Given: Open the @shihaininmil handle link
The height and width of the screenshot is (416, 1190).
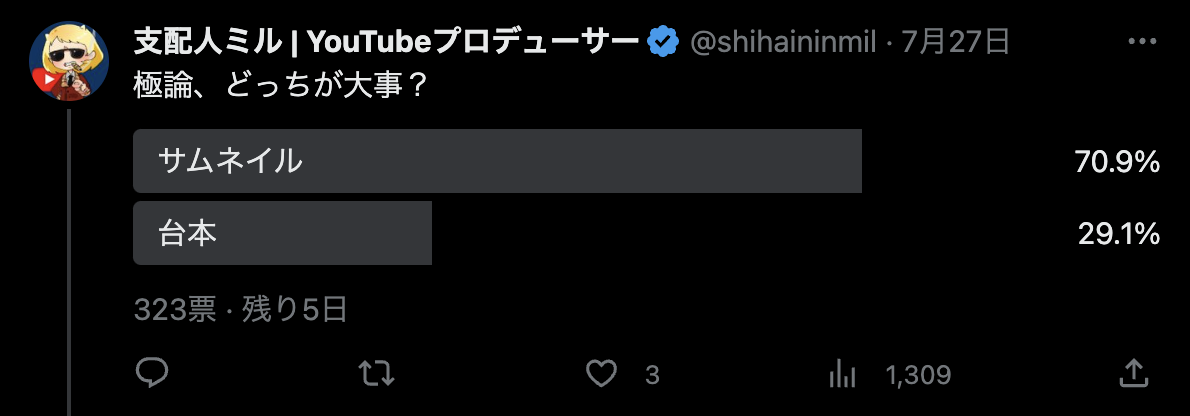Looking at the screenshot, I should coord(783,43).
